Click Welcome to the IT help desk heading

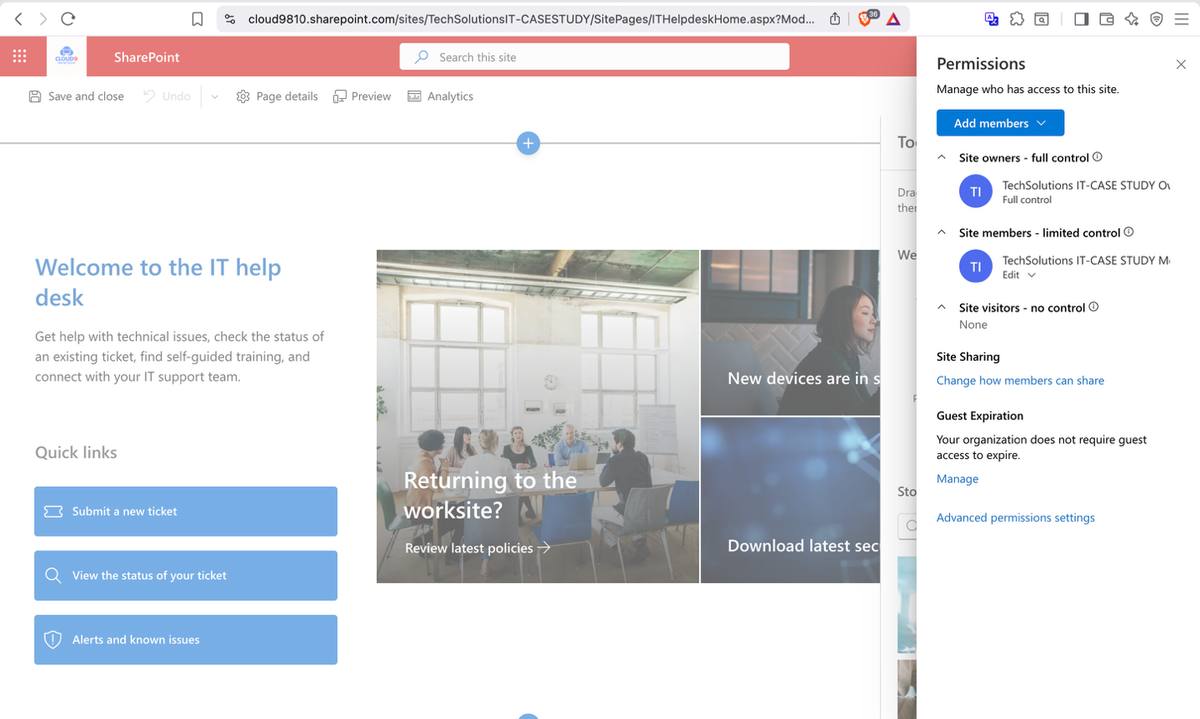158,282
